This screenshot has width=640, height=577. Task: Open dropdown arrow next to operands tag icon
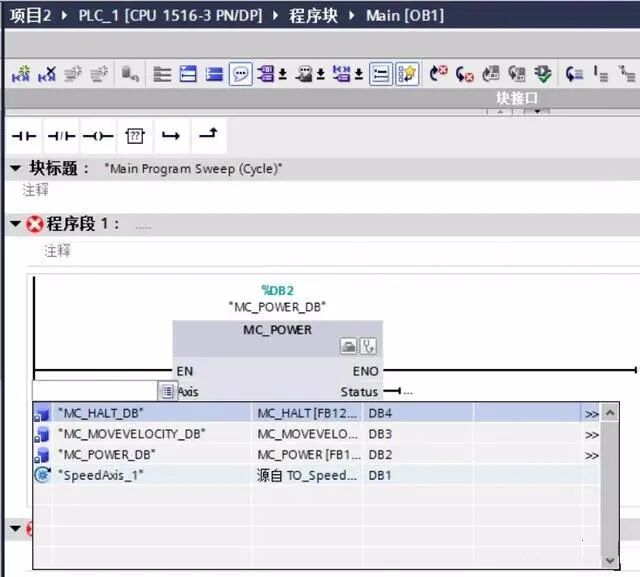point(282,74)
